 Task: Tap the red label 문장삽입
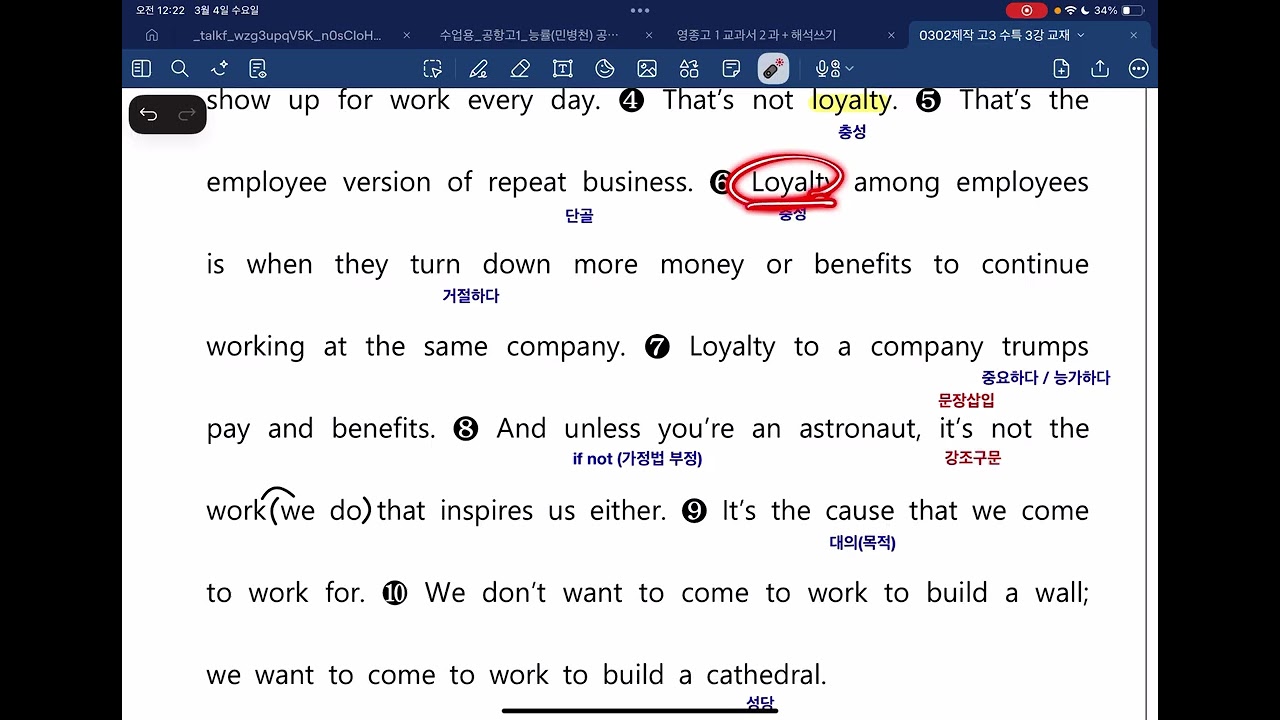pyautogui.click(x=966, y=401)
